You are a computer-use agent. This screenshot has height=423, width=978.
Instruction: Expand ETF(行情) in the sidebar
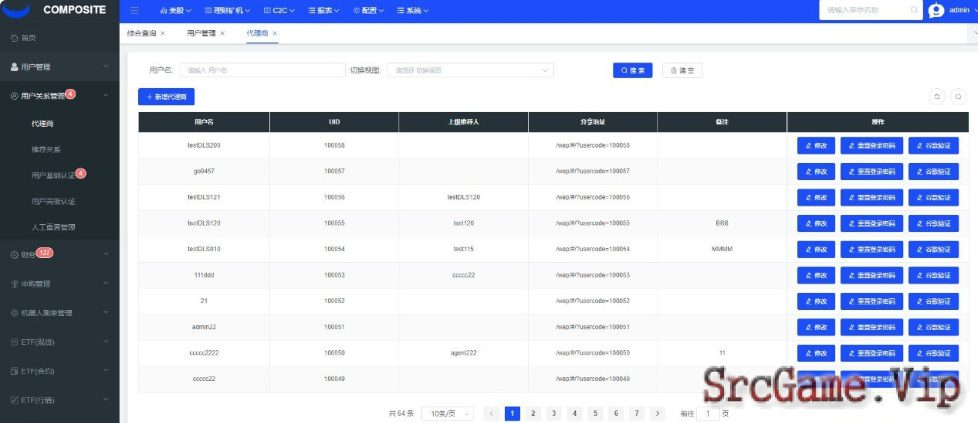[x=59, y=400]
